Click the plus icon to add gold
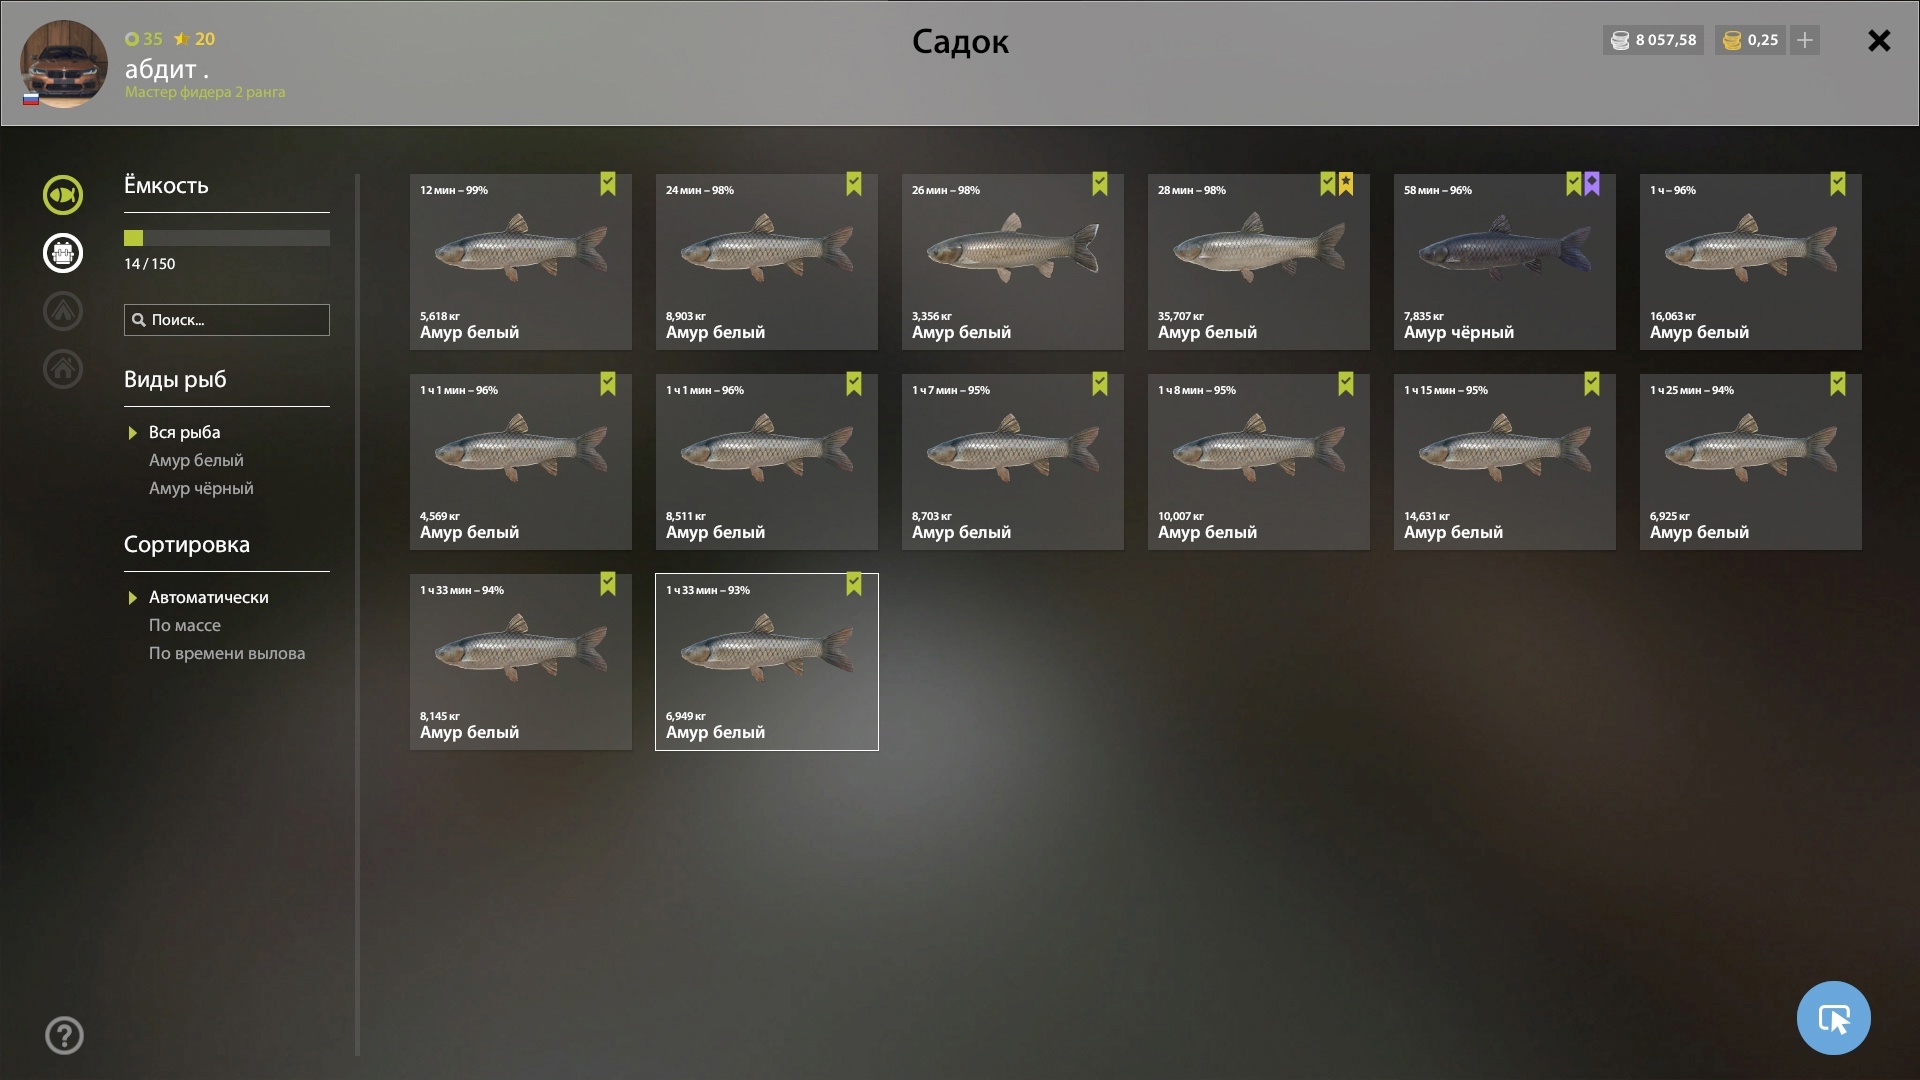 pos(1805,40)
